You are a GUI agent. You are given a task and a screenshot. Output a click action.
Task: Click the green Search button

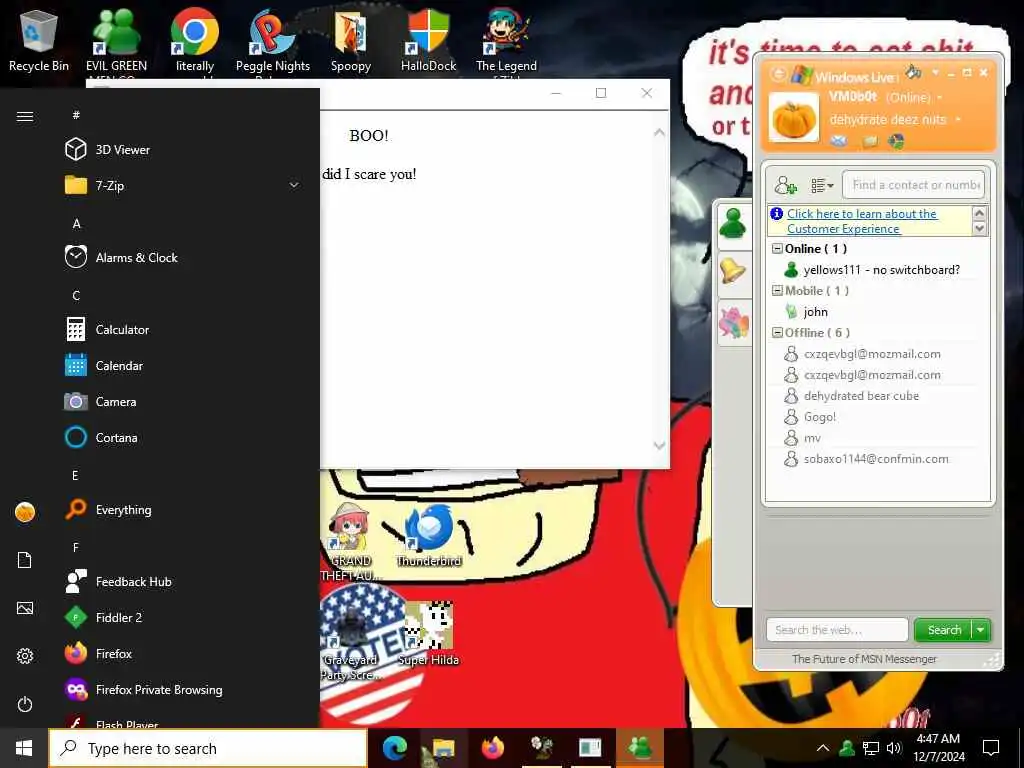[944, 630]
